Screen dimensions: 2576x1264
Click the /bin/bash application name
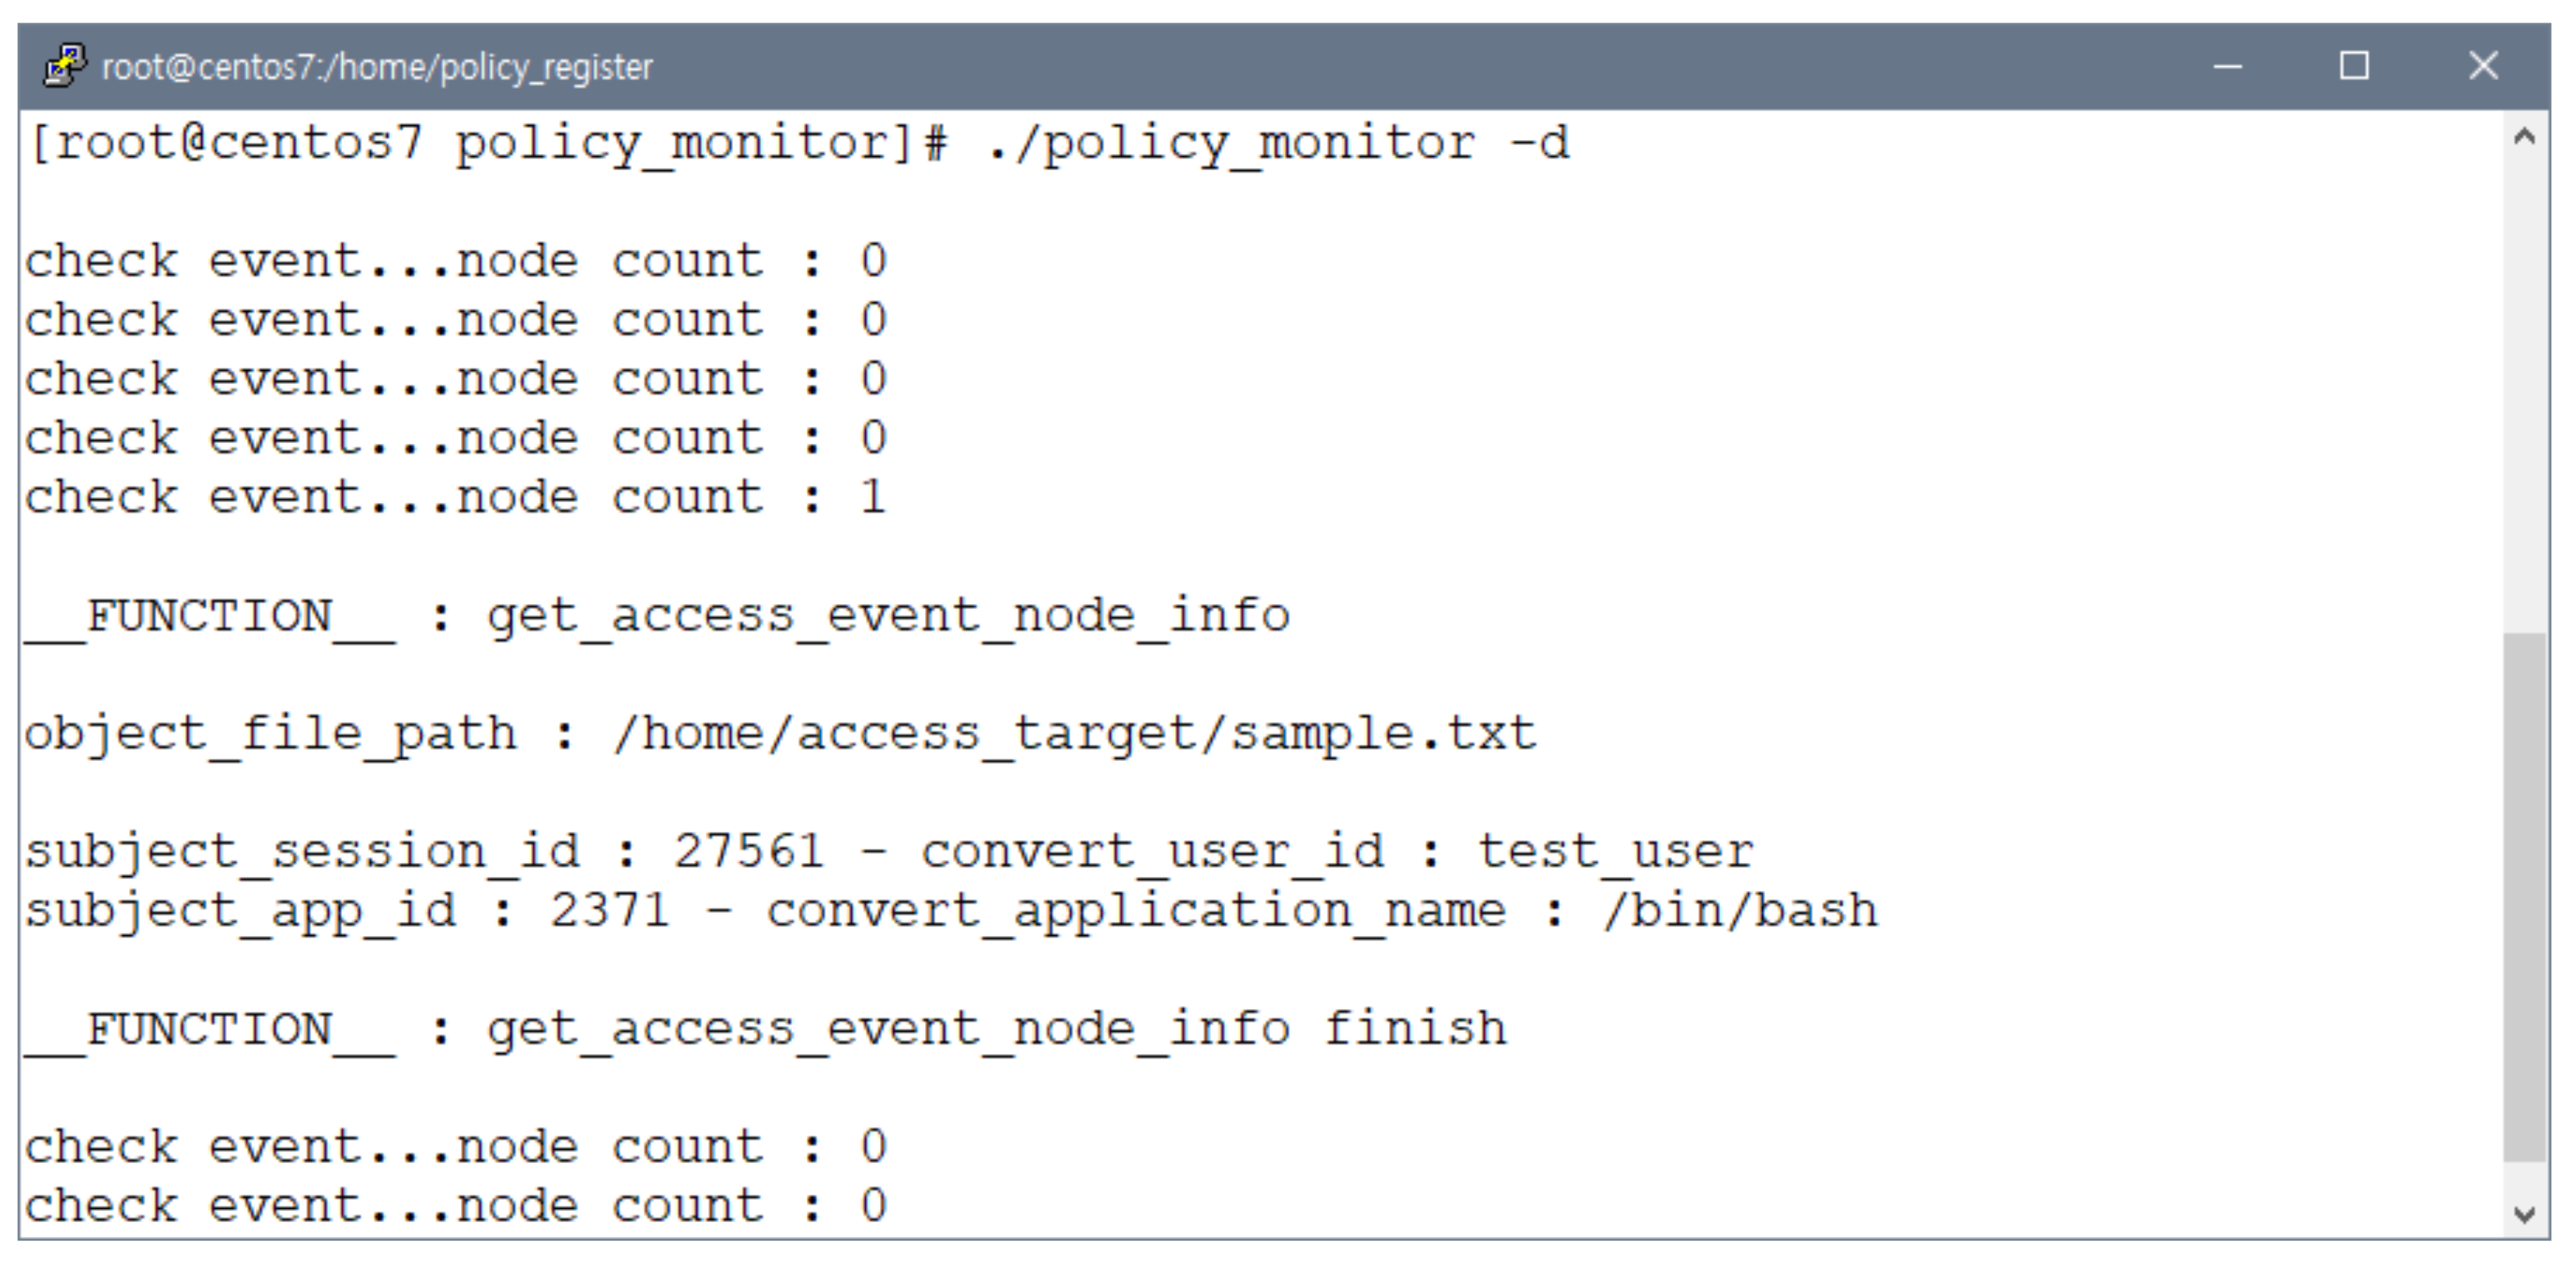(x=1740, y=910)
